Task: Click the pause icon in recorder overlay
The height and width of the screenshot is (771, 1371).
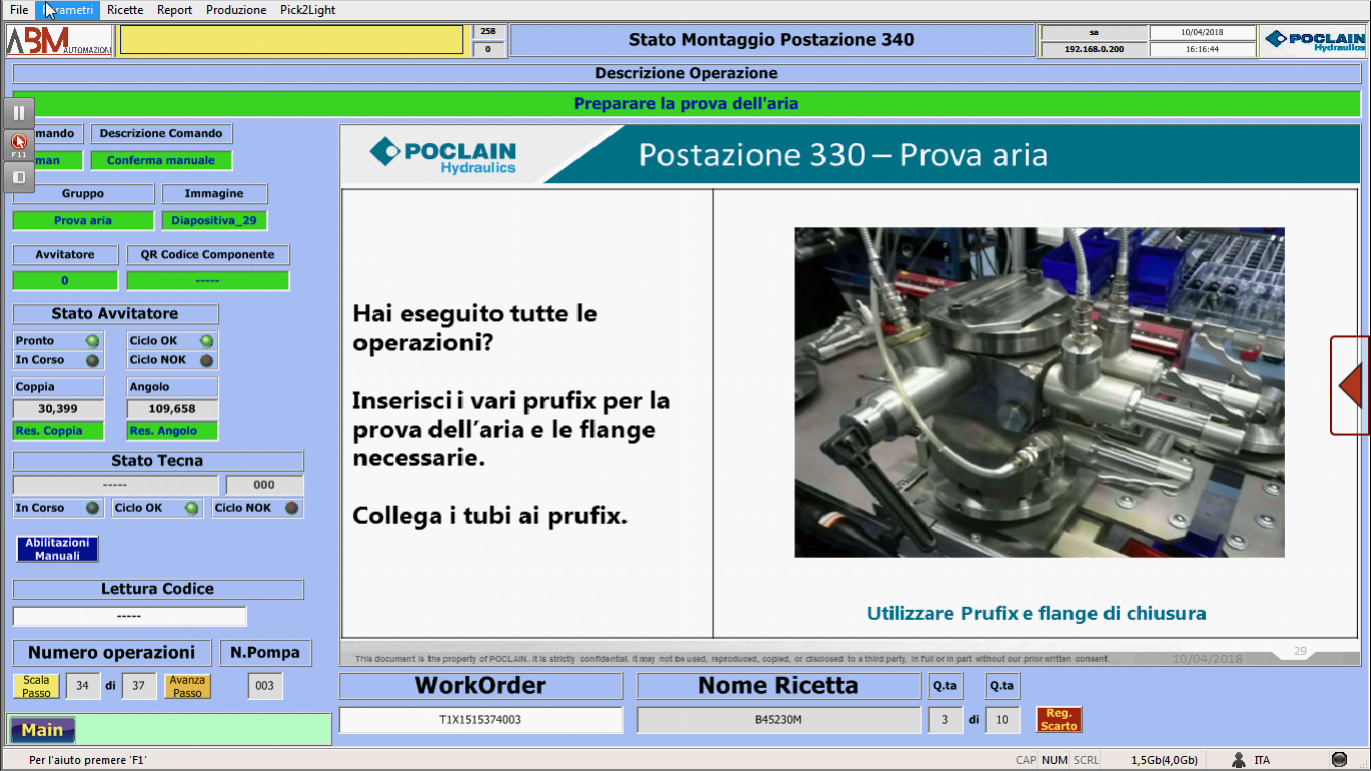Action: (19, 113)
